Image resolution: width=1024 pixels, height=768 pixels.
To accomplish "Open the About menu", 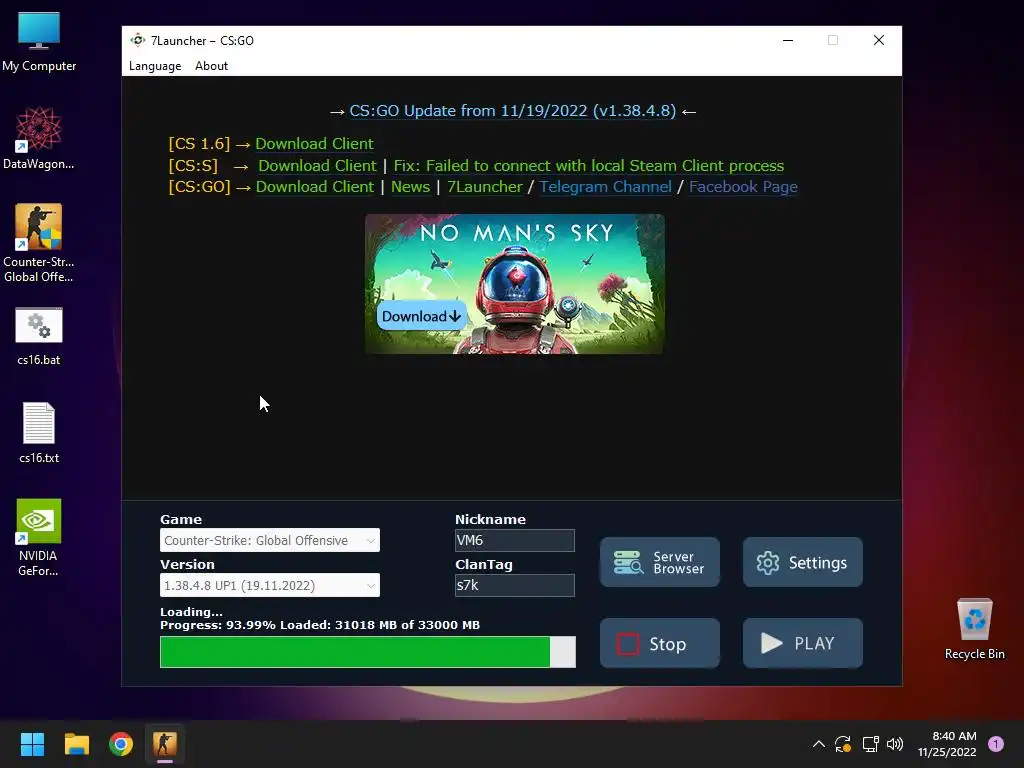I will pos(212,66).
